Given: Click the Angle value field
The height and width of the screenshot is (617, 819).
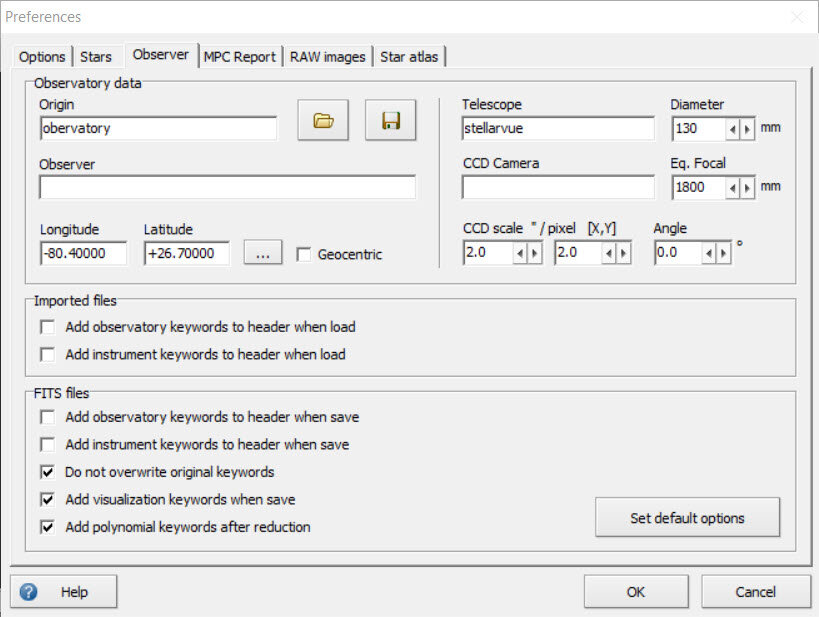Looking at the screenshot, I should click(x=678, y=253).
